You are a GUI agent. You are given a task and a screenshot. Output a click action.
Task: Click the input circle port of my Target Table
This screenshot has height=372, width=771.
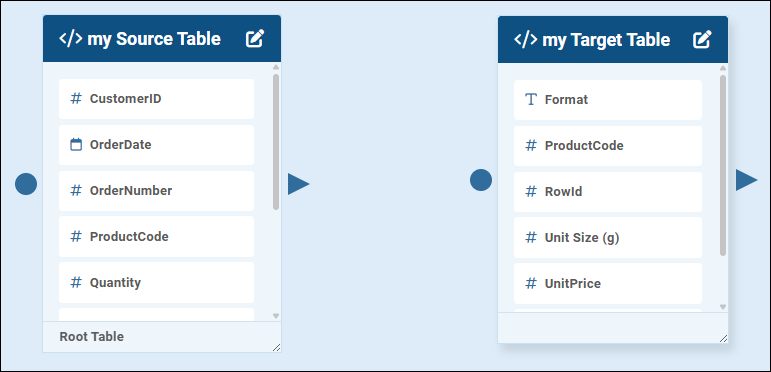pyautogui.click(x=481, y=180)
